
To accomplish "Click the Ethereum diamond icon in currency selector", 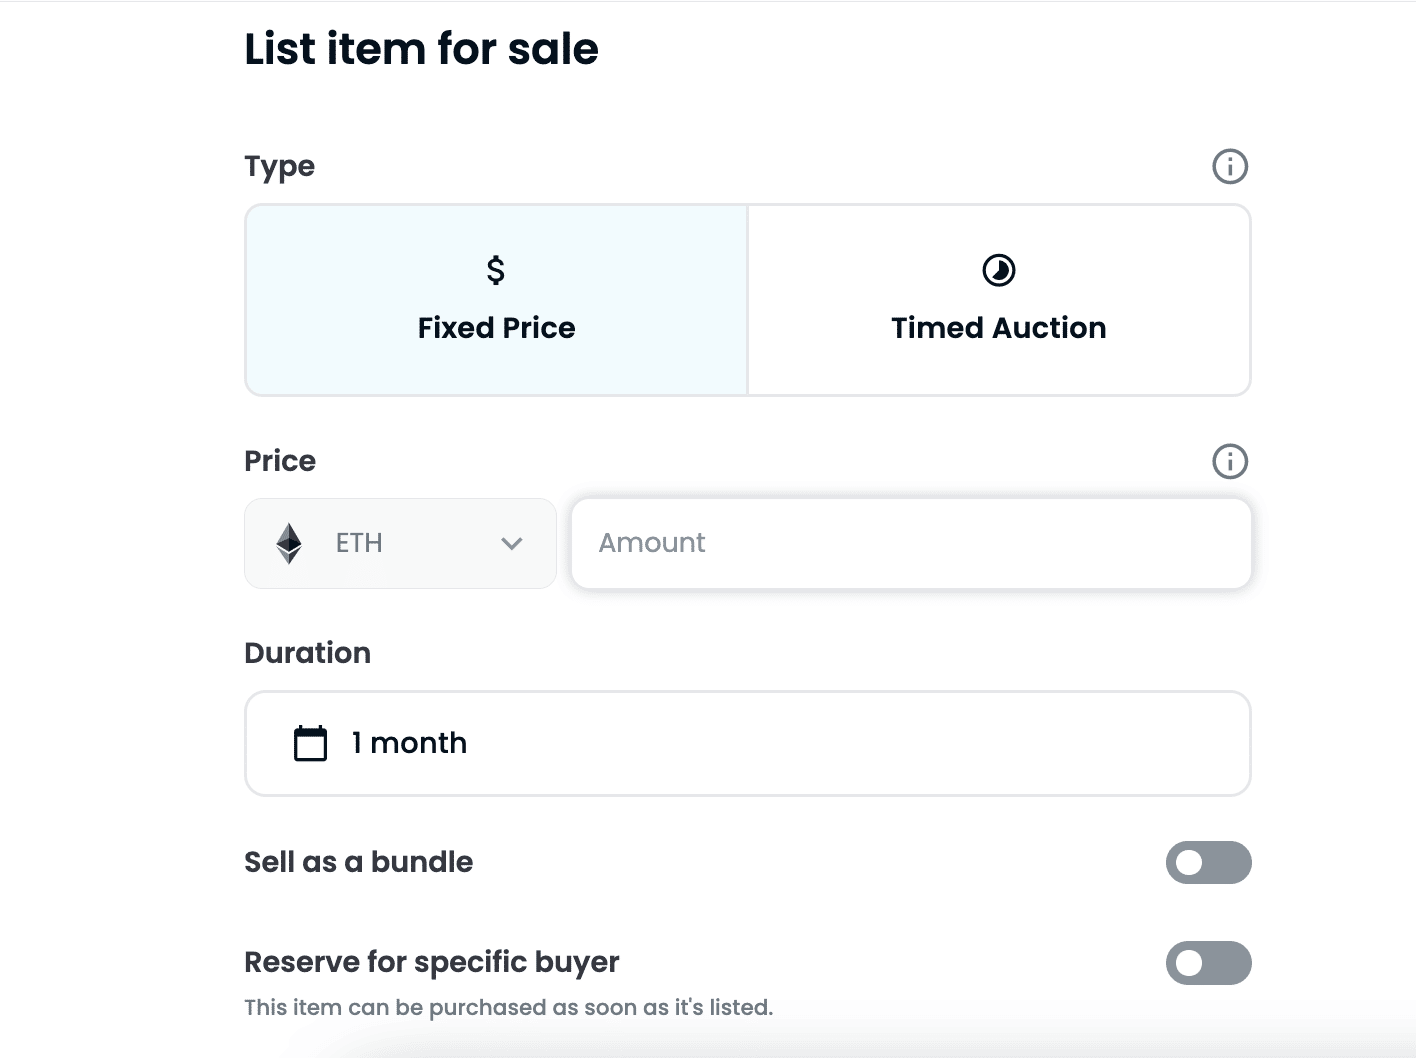I will coord(289,543).
